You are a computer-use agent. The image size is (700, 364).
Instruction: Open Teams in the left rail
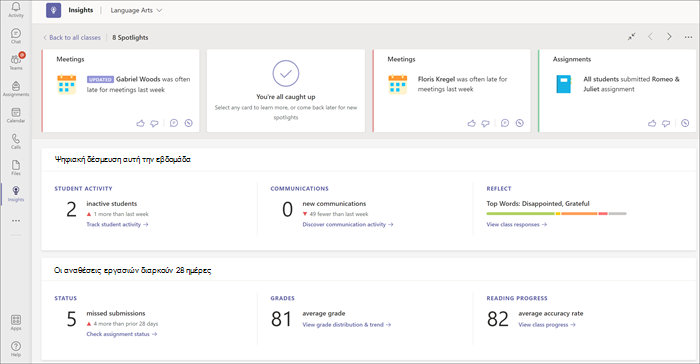tap(16, 62)
